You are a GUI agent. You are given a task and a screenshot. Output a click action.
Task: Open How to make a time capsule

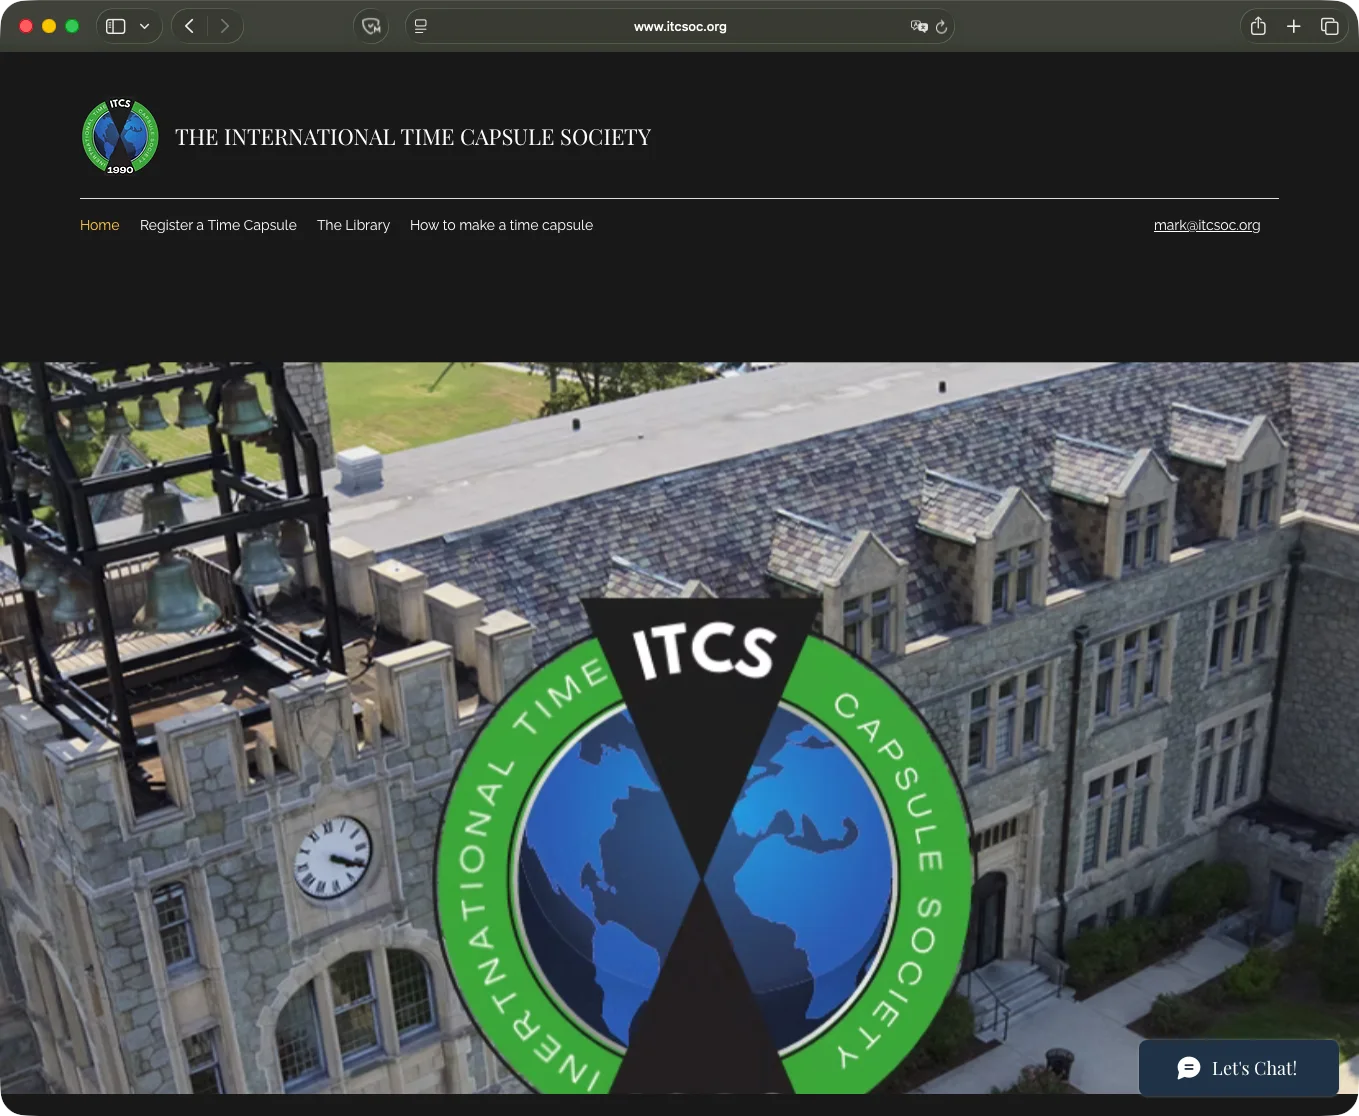click(x=501, y=225)
